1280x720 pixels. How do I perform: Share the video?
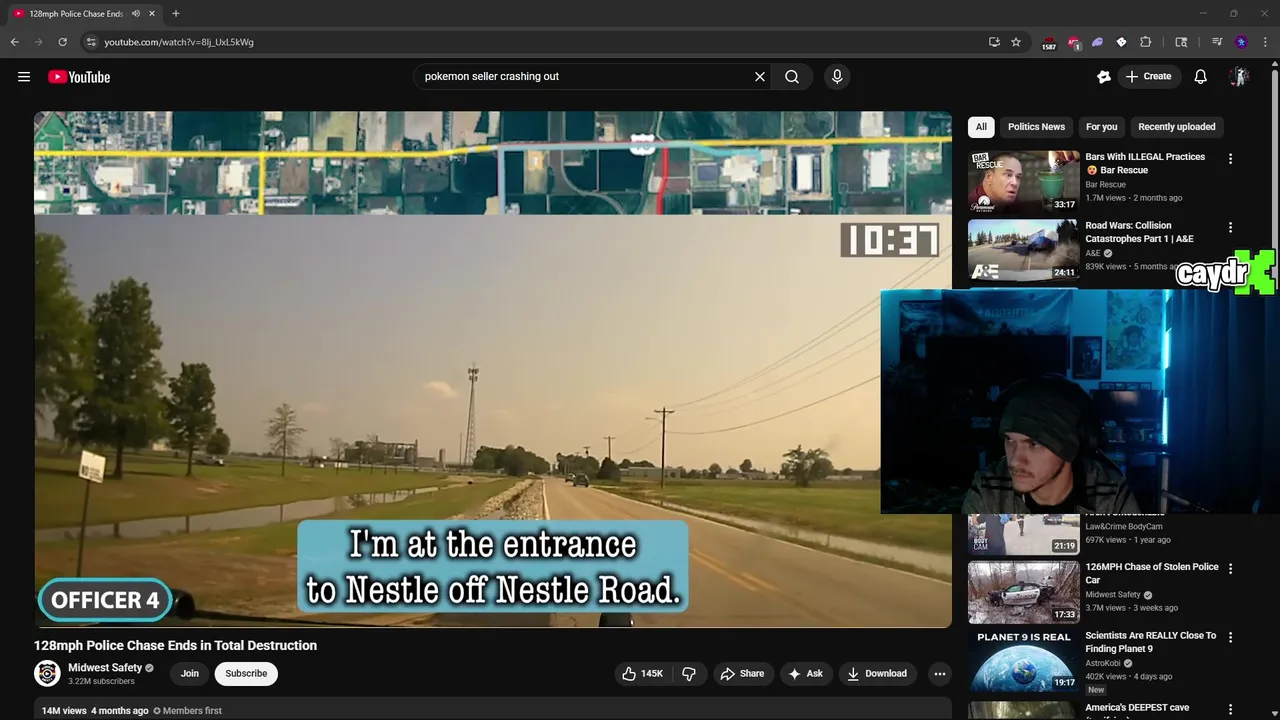pyautogui.click(x=742, y=674)
